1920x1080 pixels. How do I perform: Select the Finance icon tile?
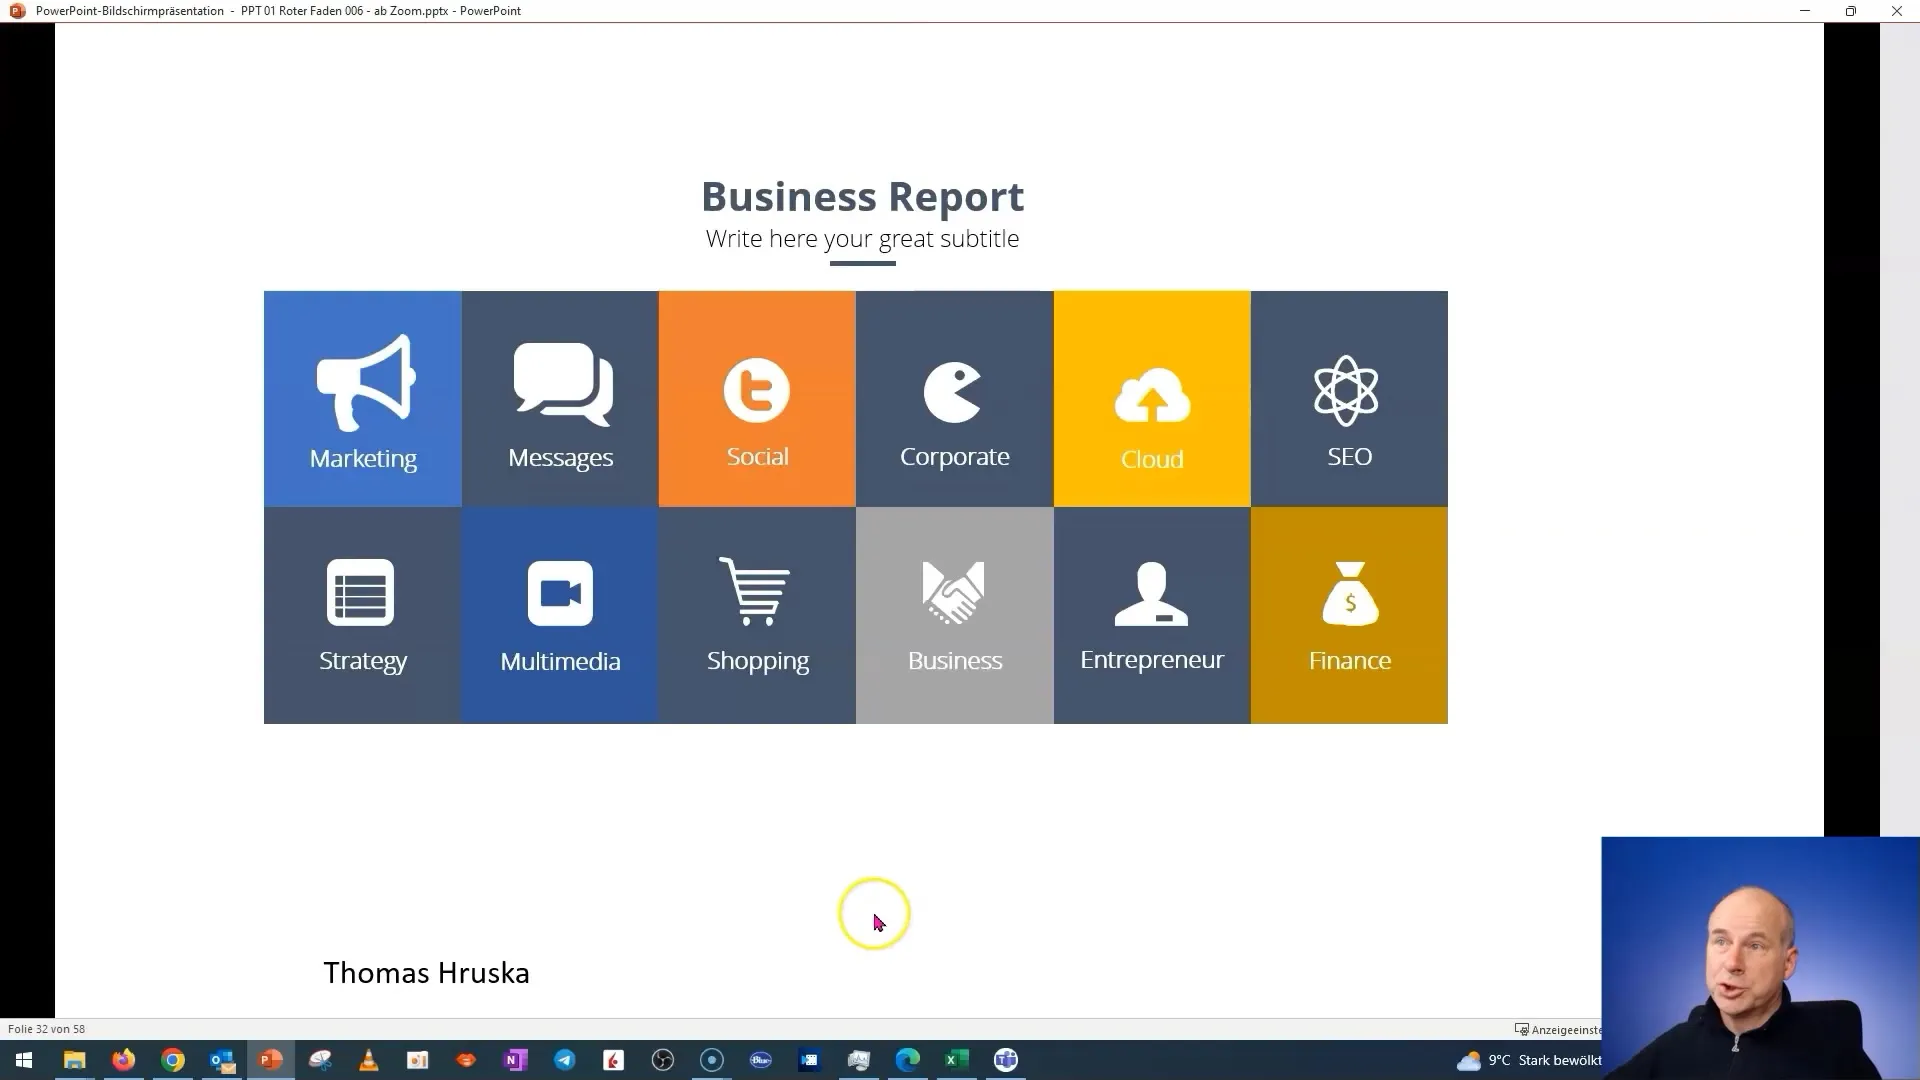[1348, 613]
